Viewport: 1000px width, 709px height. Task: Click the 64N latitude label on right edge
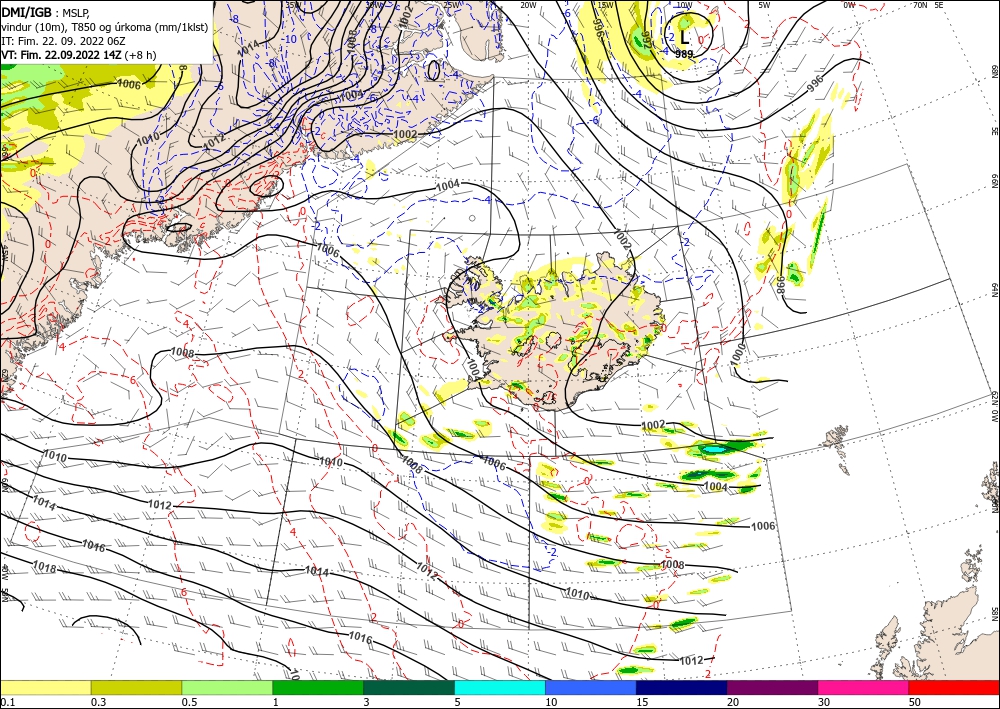pyautogui.click(x=994, y=290)
